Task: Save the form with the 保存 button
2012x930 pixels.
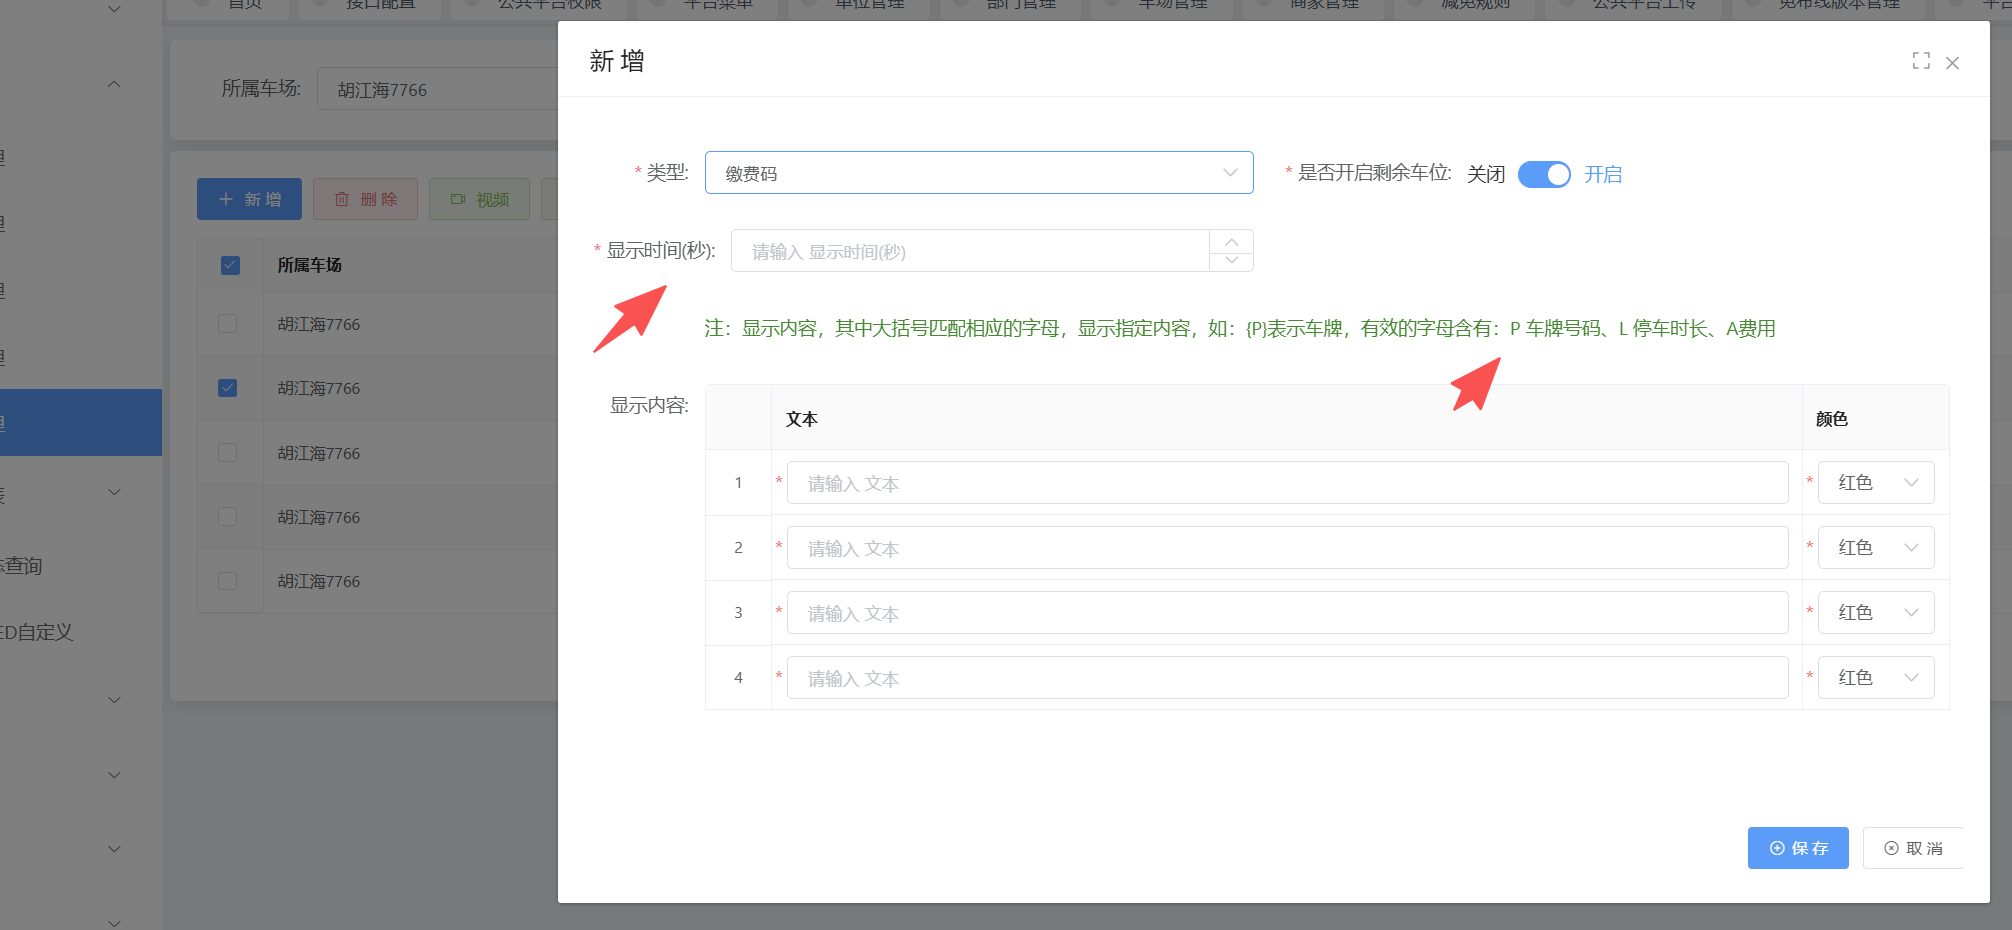Action: 1798,848
